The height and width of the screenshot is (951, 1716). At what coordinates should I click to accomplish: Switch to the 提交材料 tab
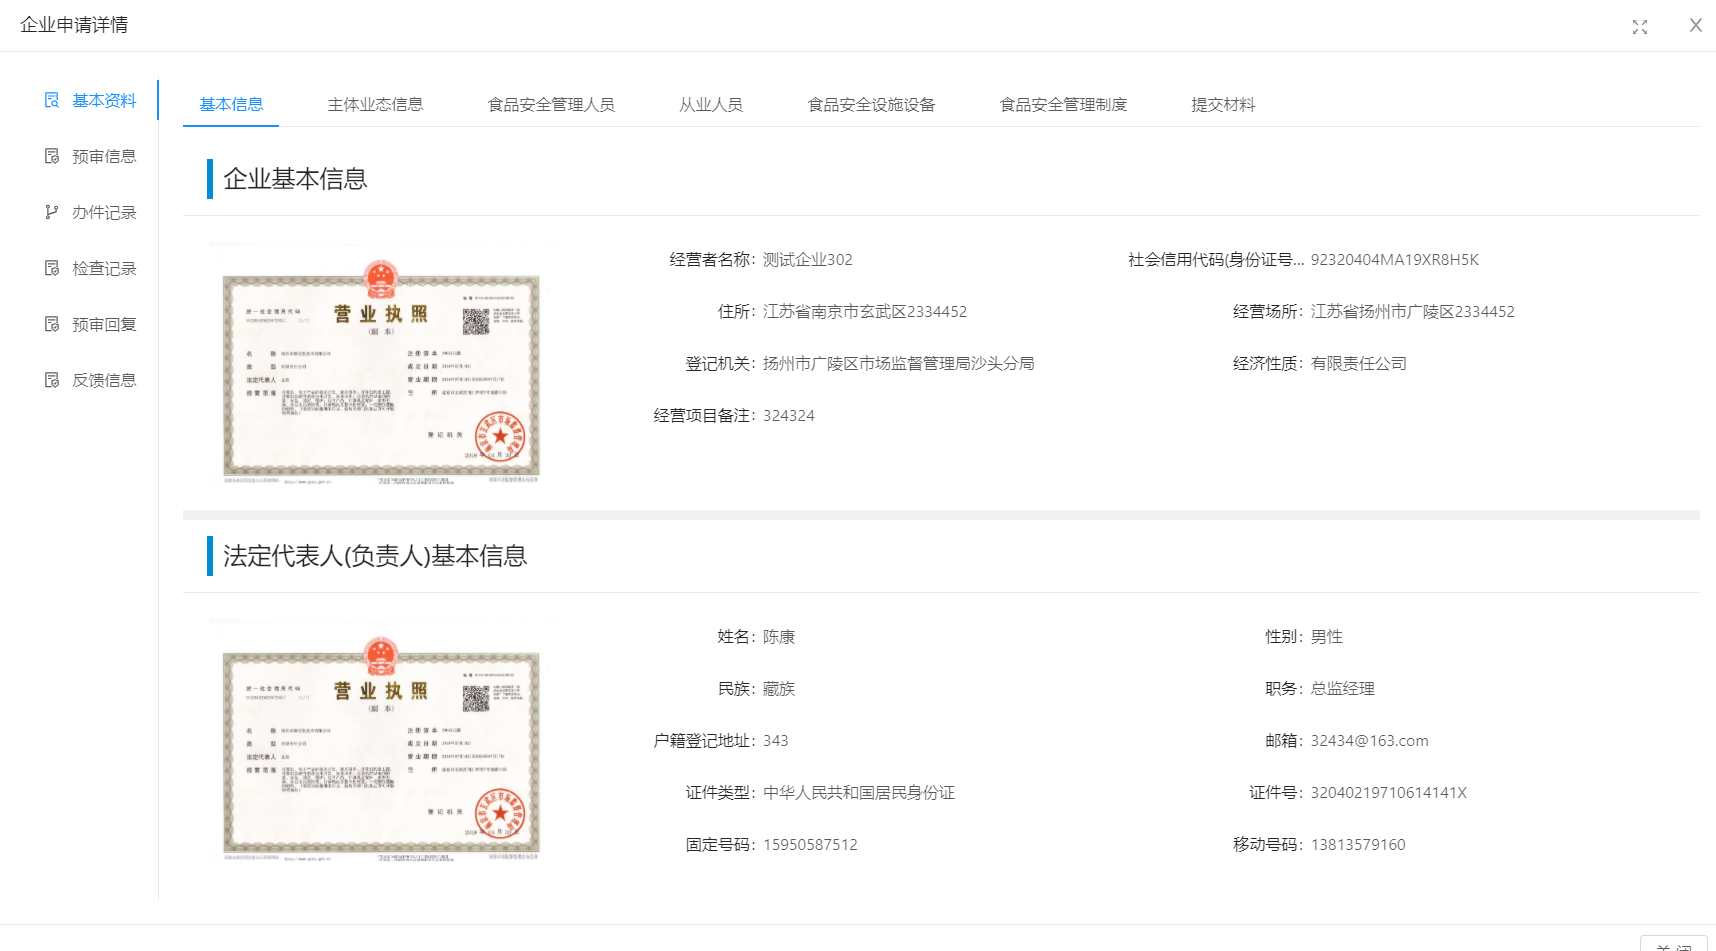click(1223, 105)
